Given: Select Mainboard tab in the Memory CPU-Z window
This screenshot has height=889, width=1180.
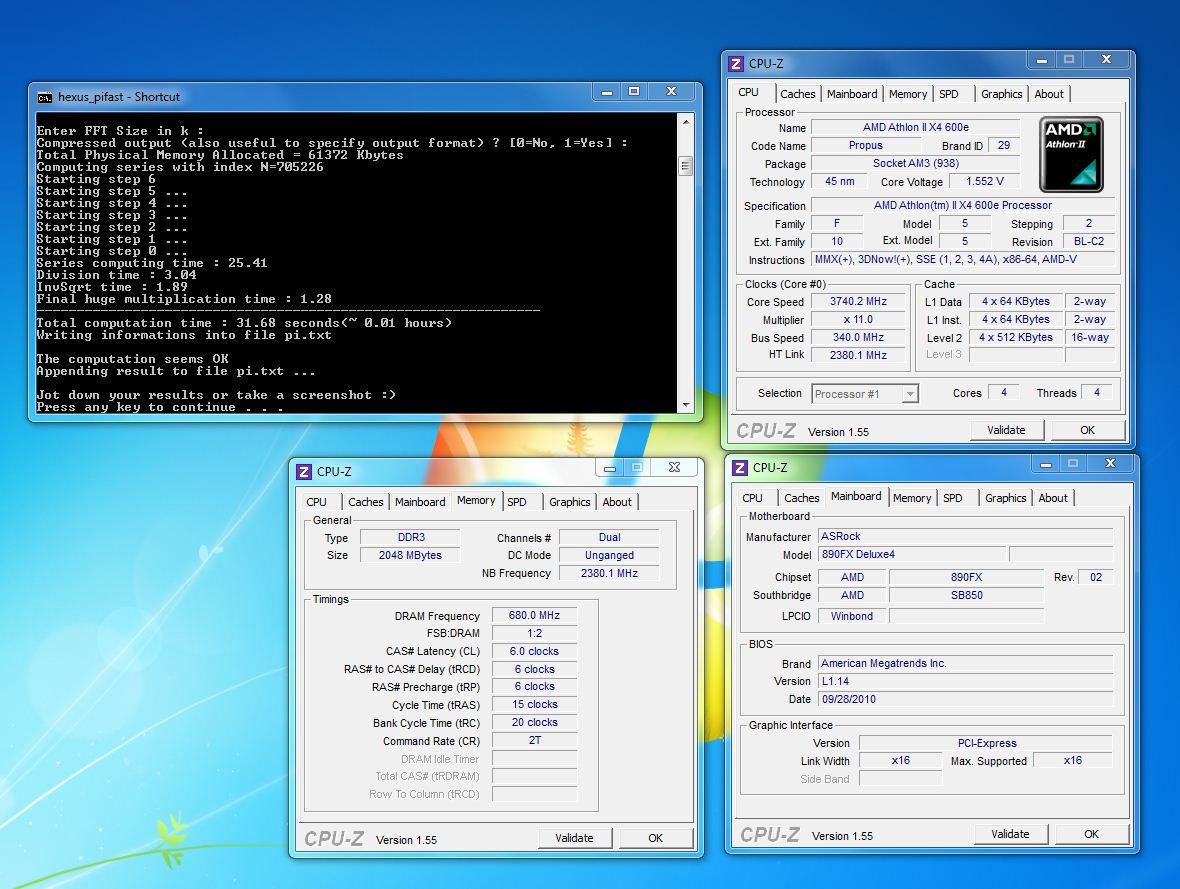Looking at the screenshot, I should [420, 502].
